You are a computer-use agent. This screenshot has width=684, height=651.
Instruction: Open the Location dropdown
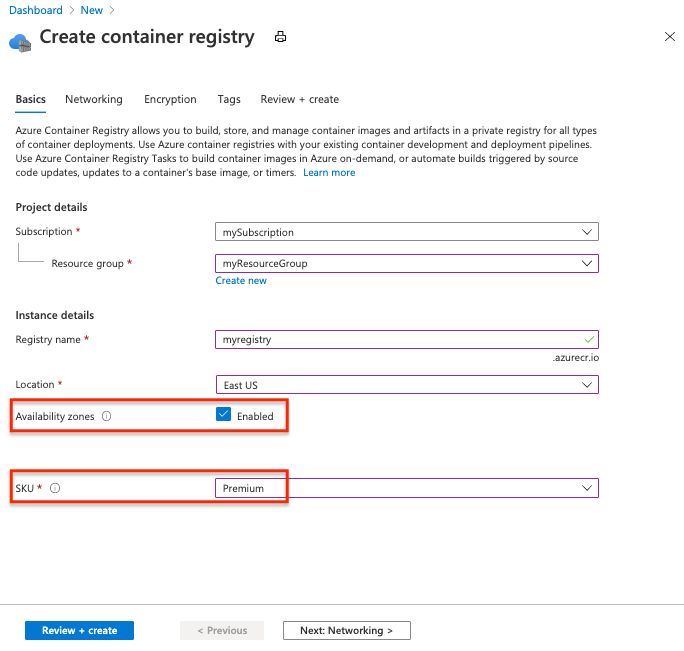pyautogui.click(x=406, y=385)
